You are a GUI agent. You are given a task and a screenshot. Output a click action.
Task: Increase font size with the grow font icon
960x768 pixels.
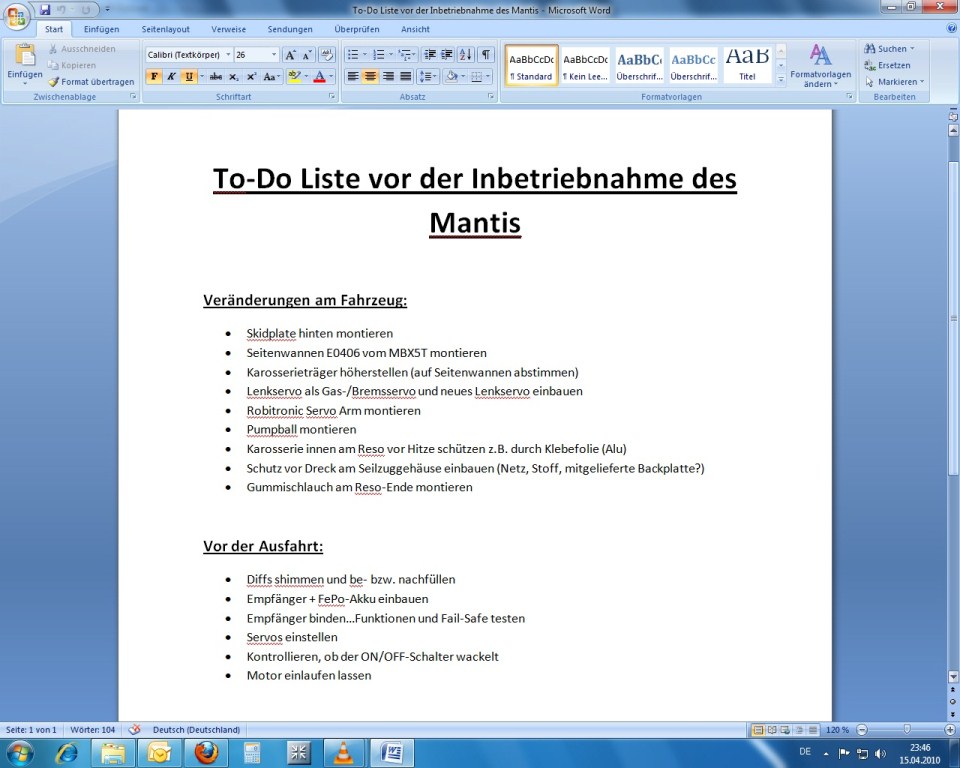pyautogui.click(x=290, y=55)
